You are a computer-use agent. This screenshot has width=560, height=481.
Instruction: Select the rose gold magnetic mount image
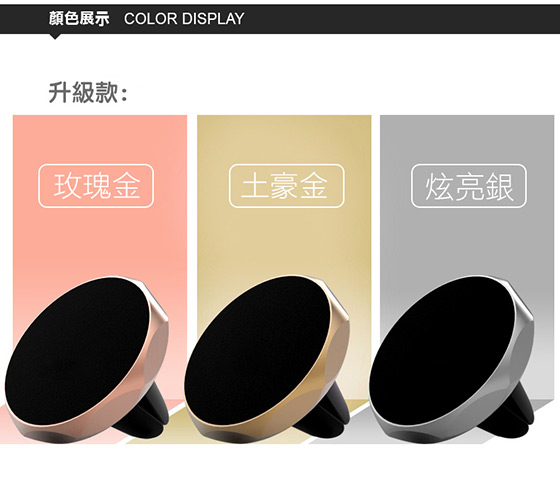pyautogui.click(x=87, y=360)
